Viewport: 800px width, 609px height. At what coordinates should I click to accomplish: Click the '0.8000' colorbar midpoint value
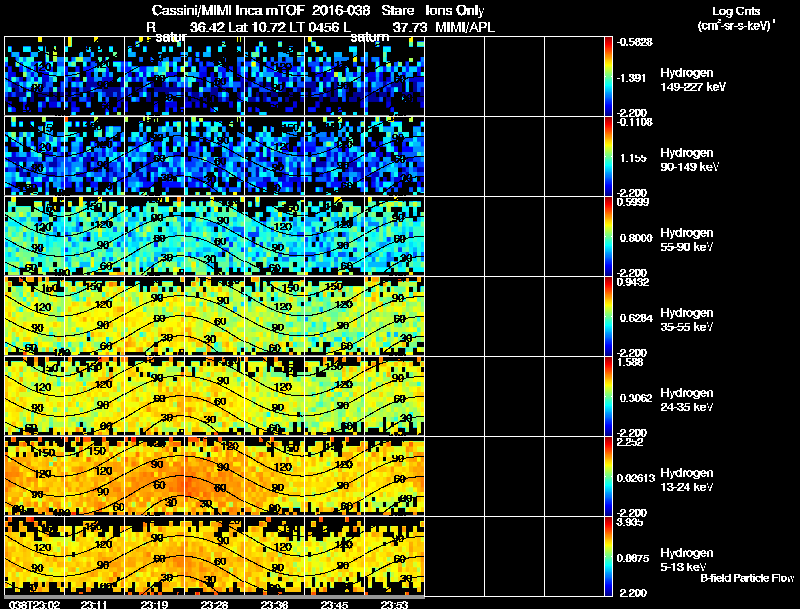pos(636,238)
